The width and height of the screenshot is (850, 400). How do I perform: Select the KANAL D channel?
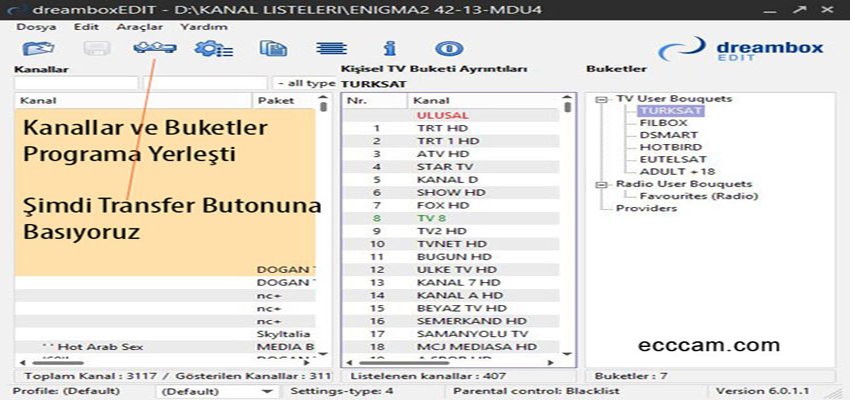coord(450,179)
